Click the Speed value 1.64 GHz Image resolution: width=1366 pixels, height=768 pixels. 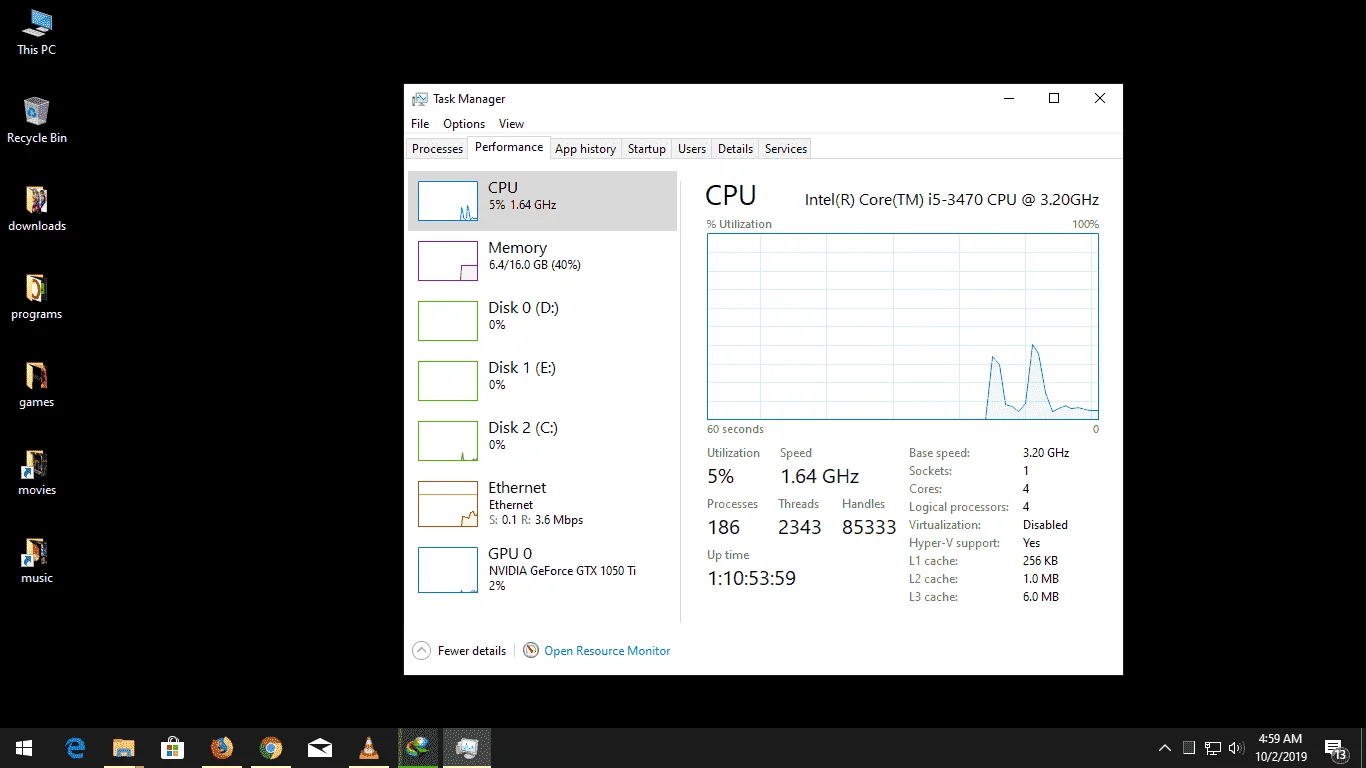point(820,476)
